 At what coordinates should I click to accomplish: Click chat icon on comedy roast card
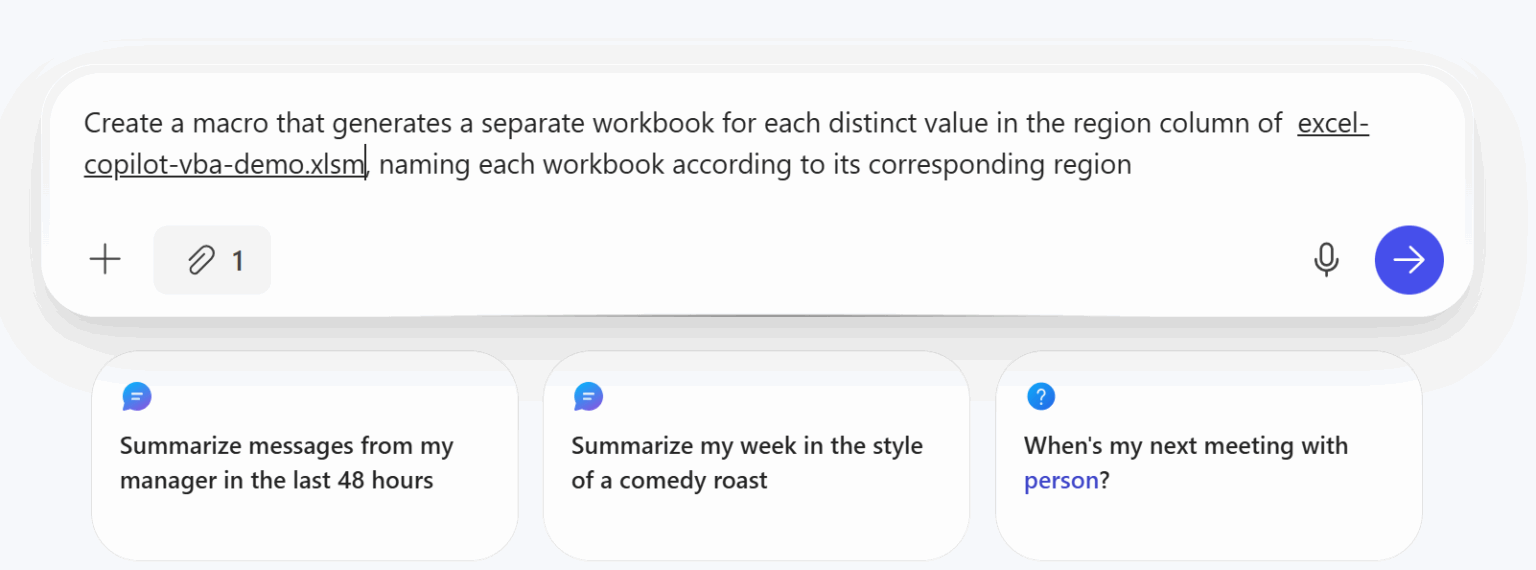(588, 397)
